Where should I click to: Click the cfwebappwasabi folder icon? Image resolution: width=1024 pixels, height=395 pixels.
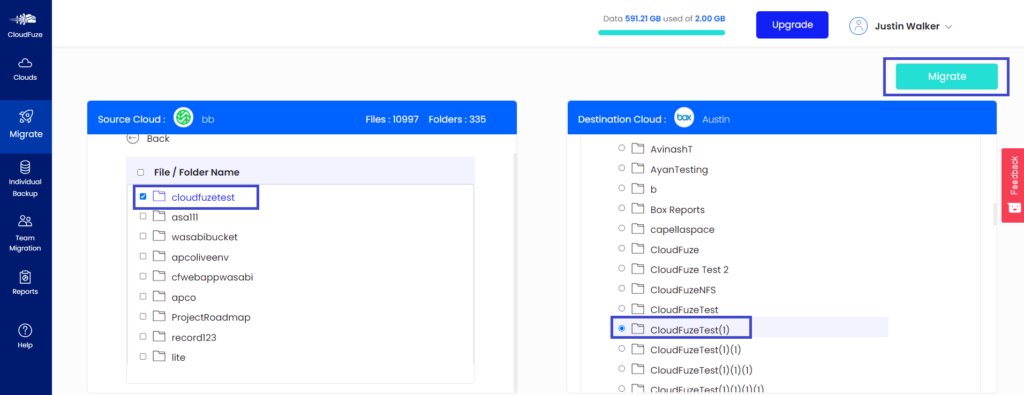coord(159,277)
